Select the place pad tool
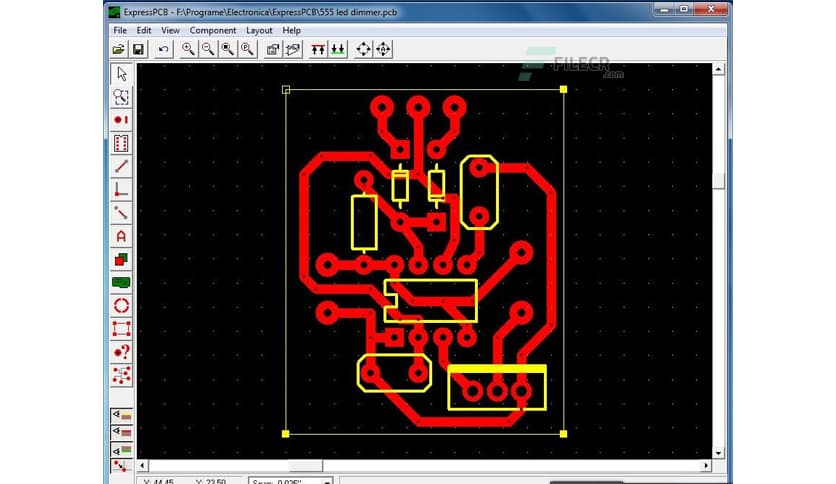 pos(121,120)
